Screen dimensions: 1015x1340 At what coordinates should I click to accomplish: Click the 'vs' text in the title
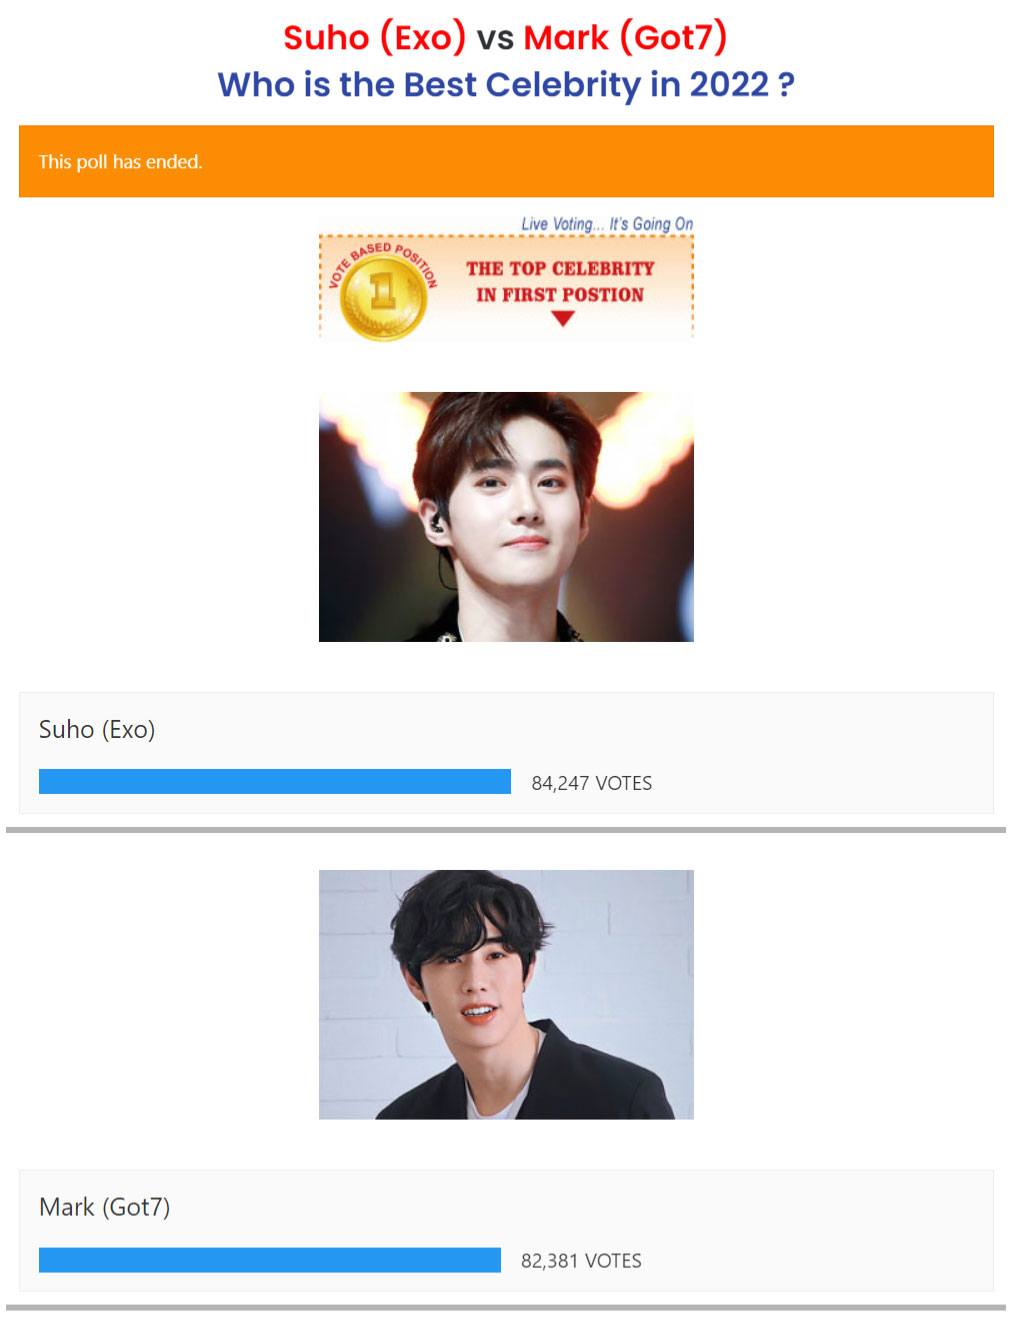point(495,39)
